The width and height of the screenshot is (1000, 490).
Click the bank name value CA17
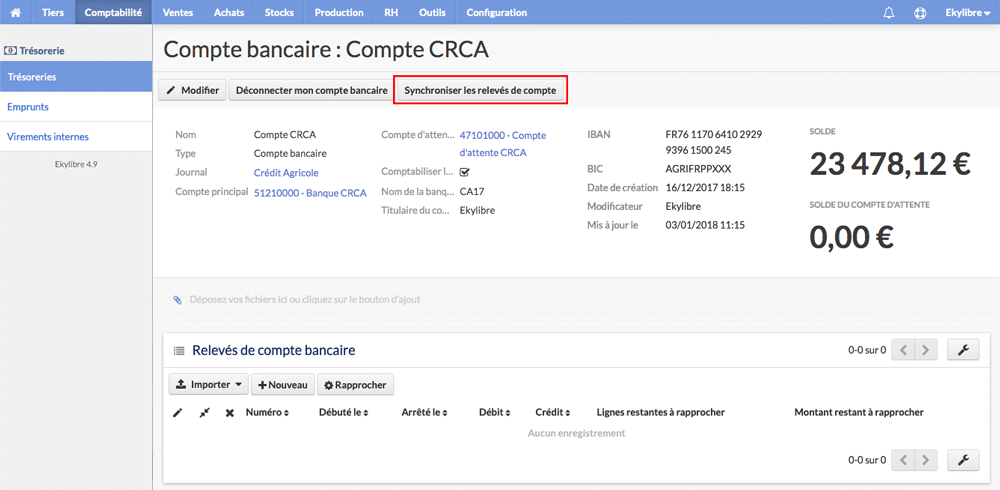[472, 191]
